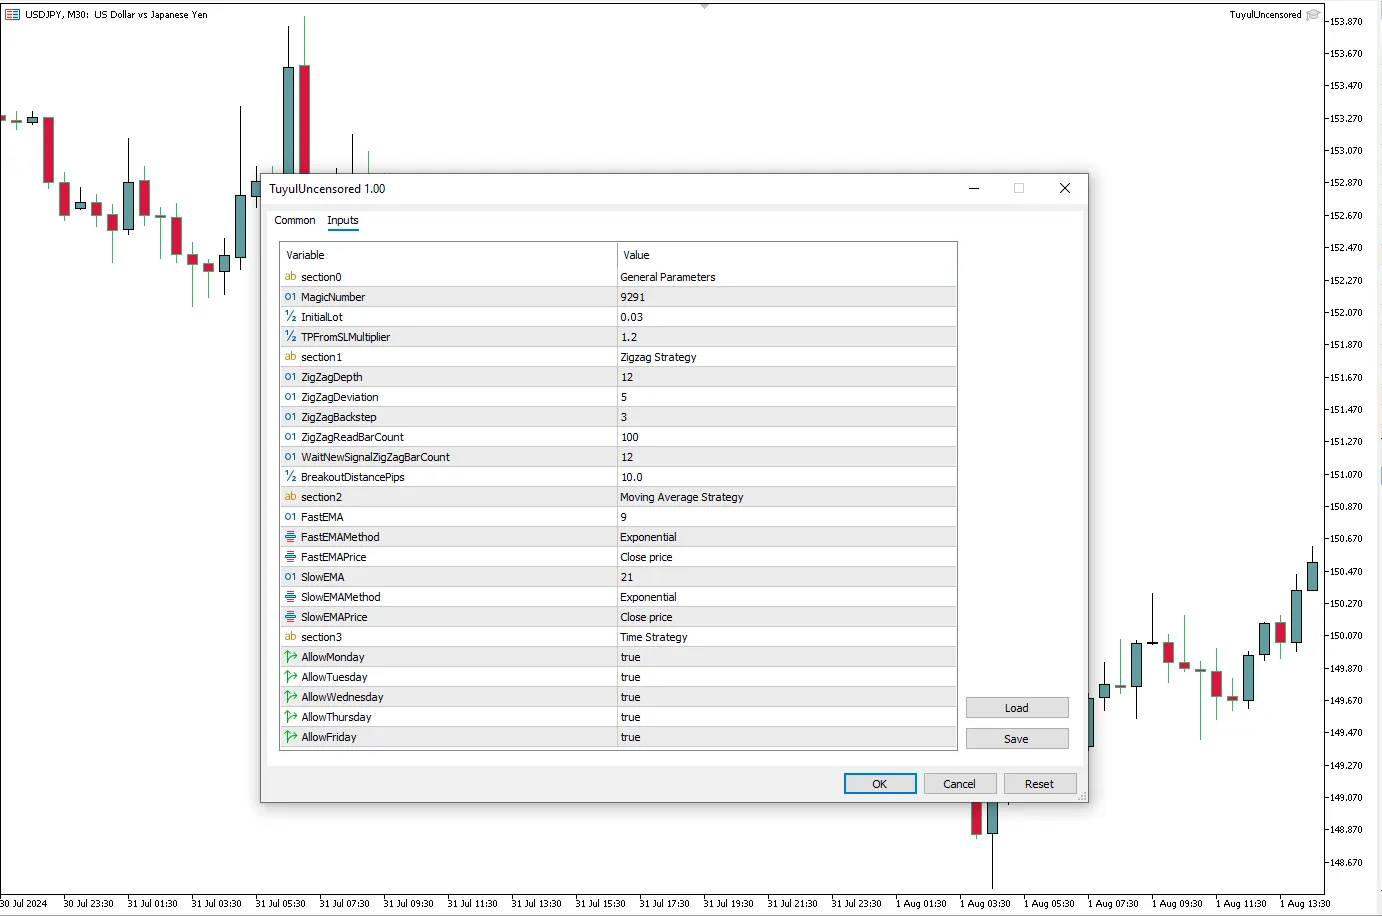The width and height of the screenshot is (1382, 917).
Task: Click the ZigZagDepth value field
Action: pyautogui.click(x=786, y=377)
